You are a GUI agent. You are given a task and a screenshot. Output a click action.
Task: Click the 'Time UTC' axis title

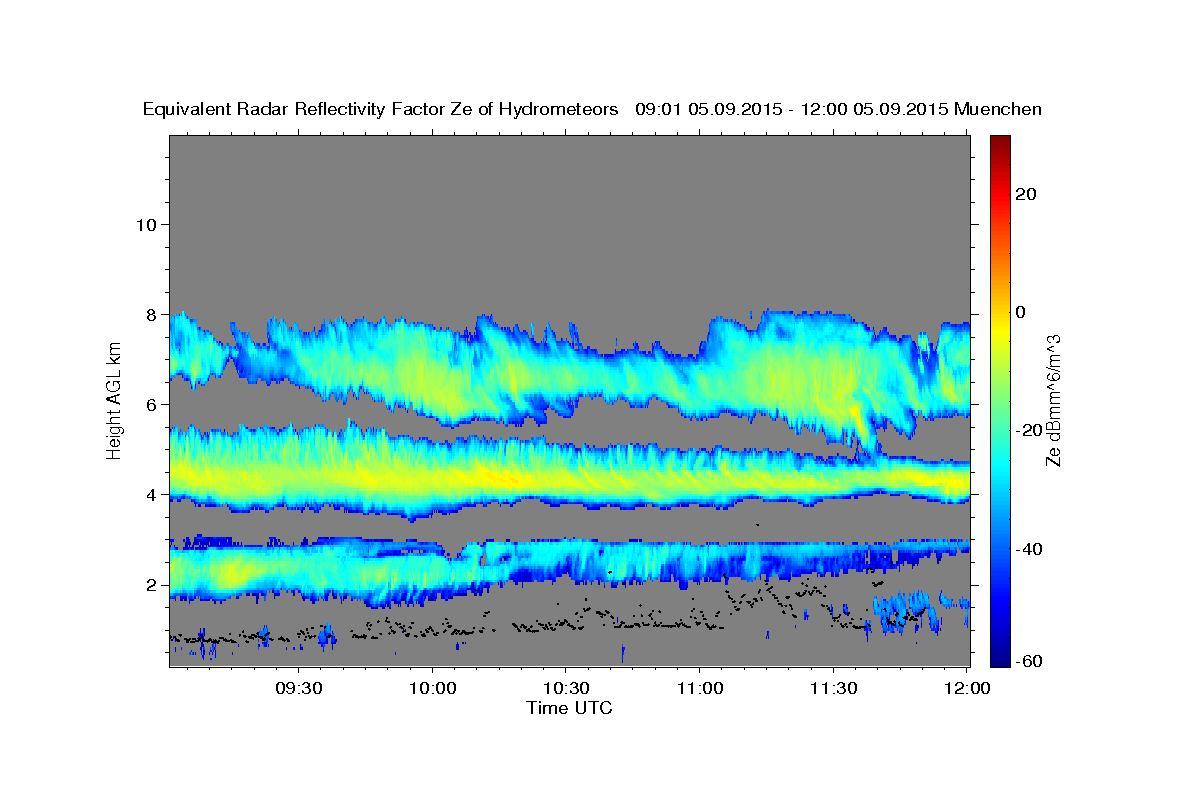tap(569, 709)
